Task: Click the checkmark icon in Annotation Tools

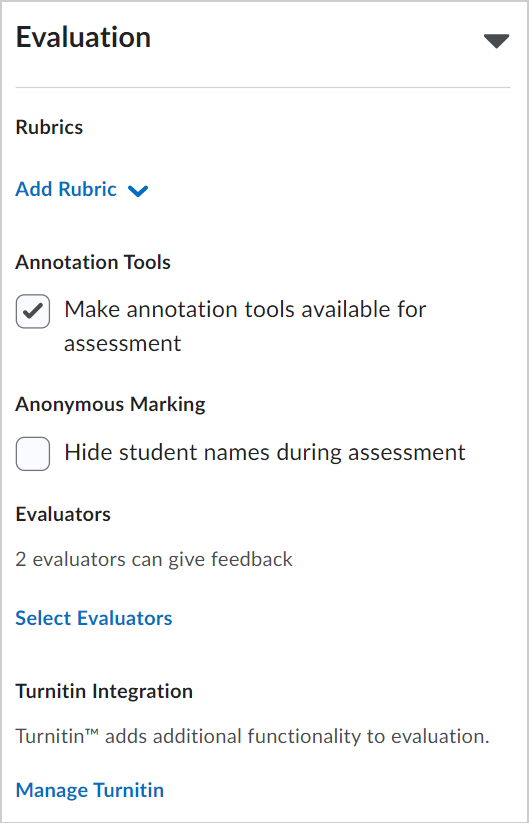Action: (33, 311)
